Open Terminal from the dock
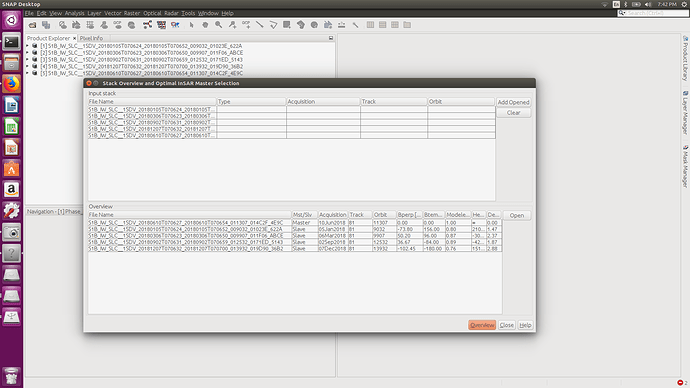The width and height of the screenshot is (690, 388). [11, 42]
